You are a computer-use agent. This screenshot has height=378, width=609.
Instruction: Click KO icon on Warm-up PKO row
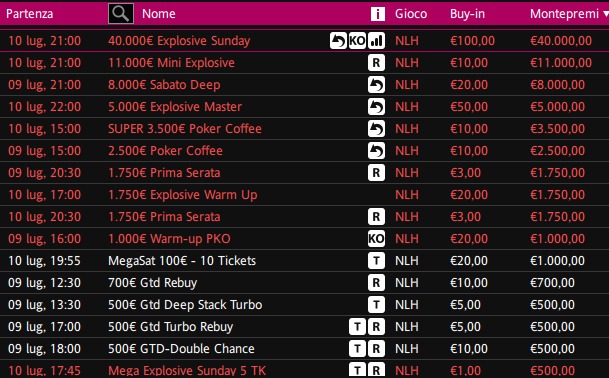pos(376,239)
